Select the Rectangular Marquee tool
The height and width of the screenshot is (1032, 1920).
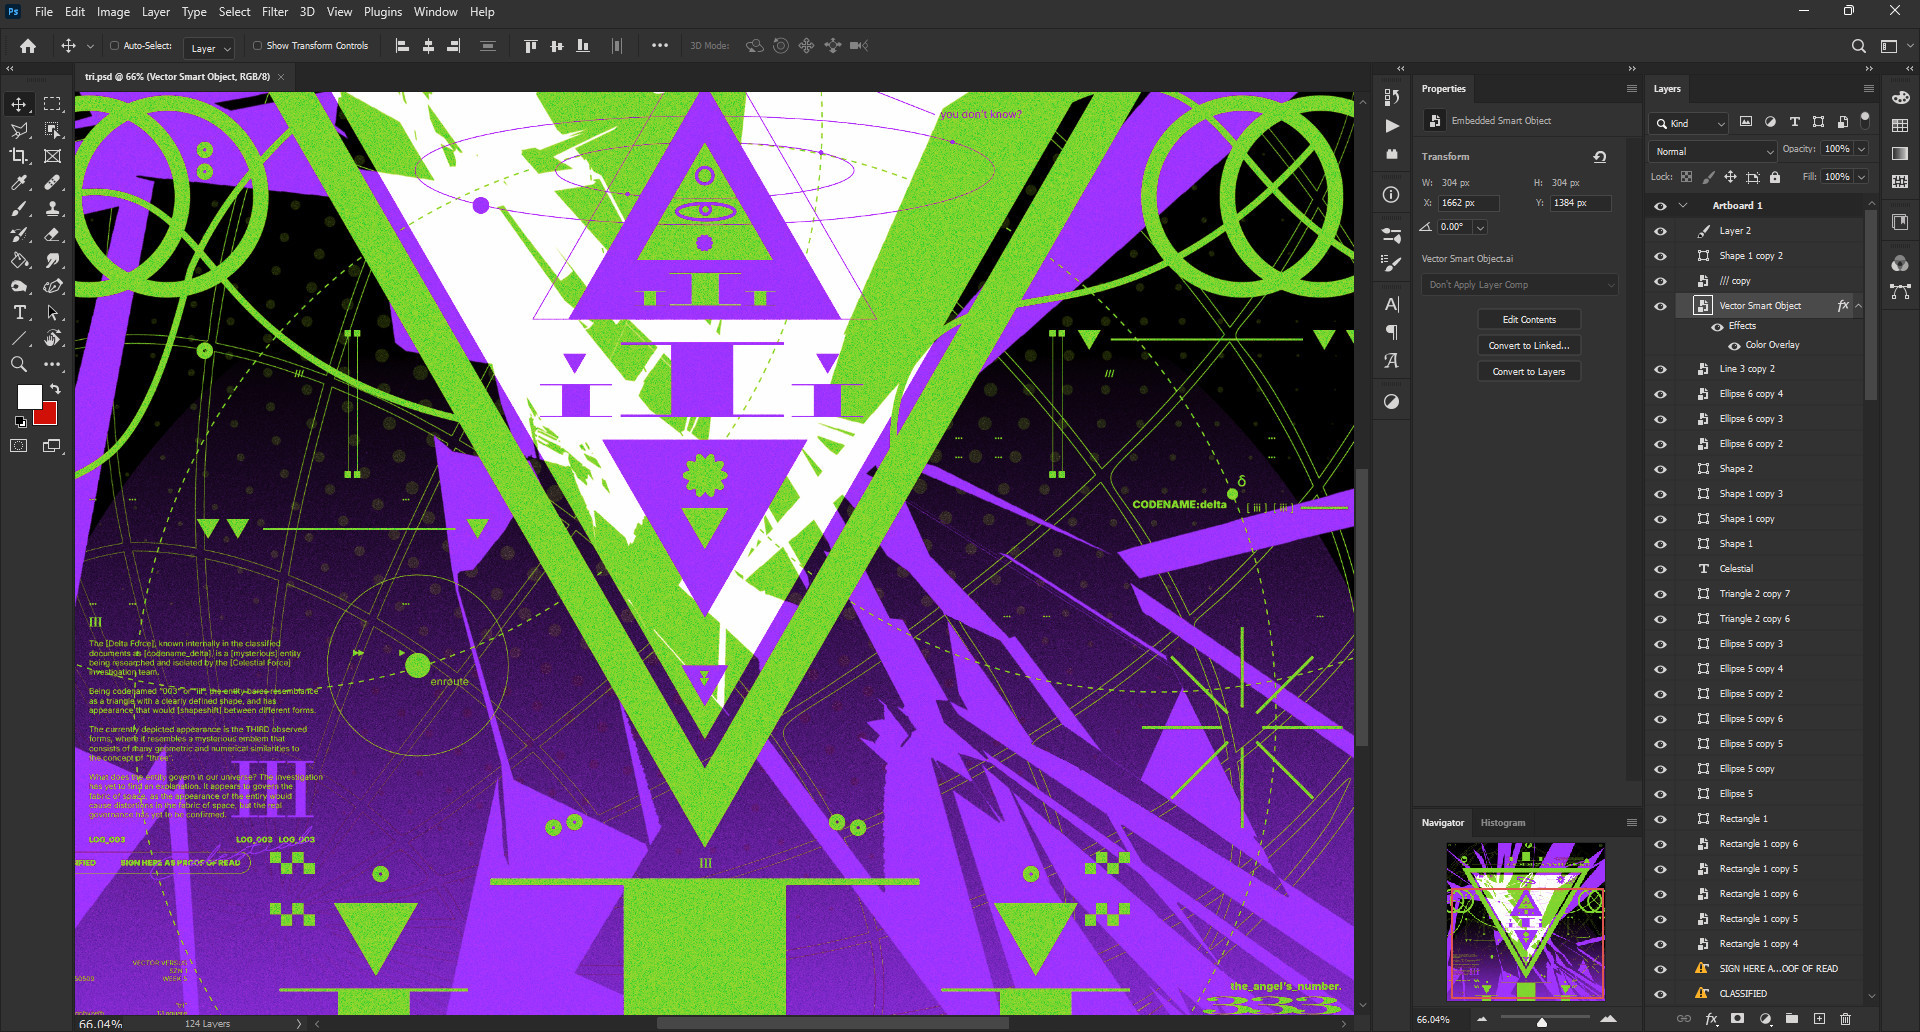[x=52, y=104]
